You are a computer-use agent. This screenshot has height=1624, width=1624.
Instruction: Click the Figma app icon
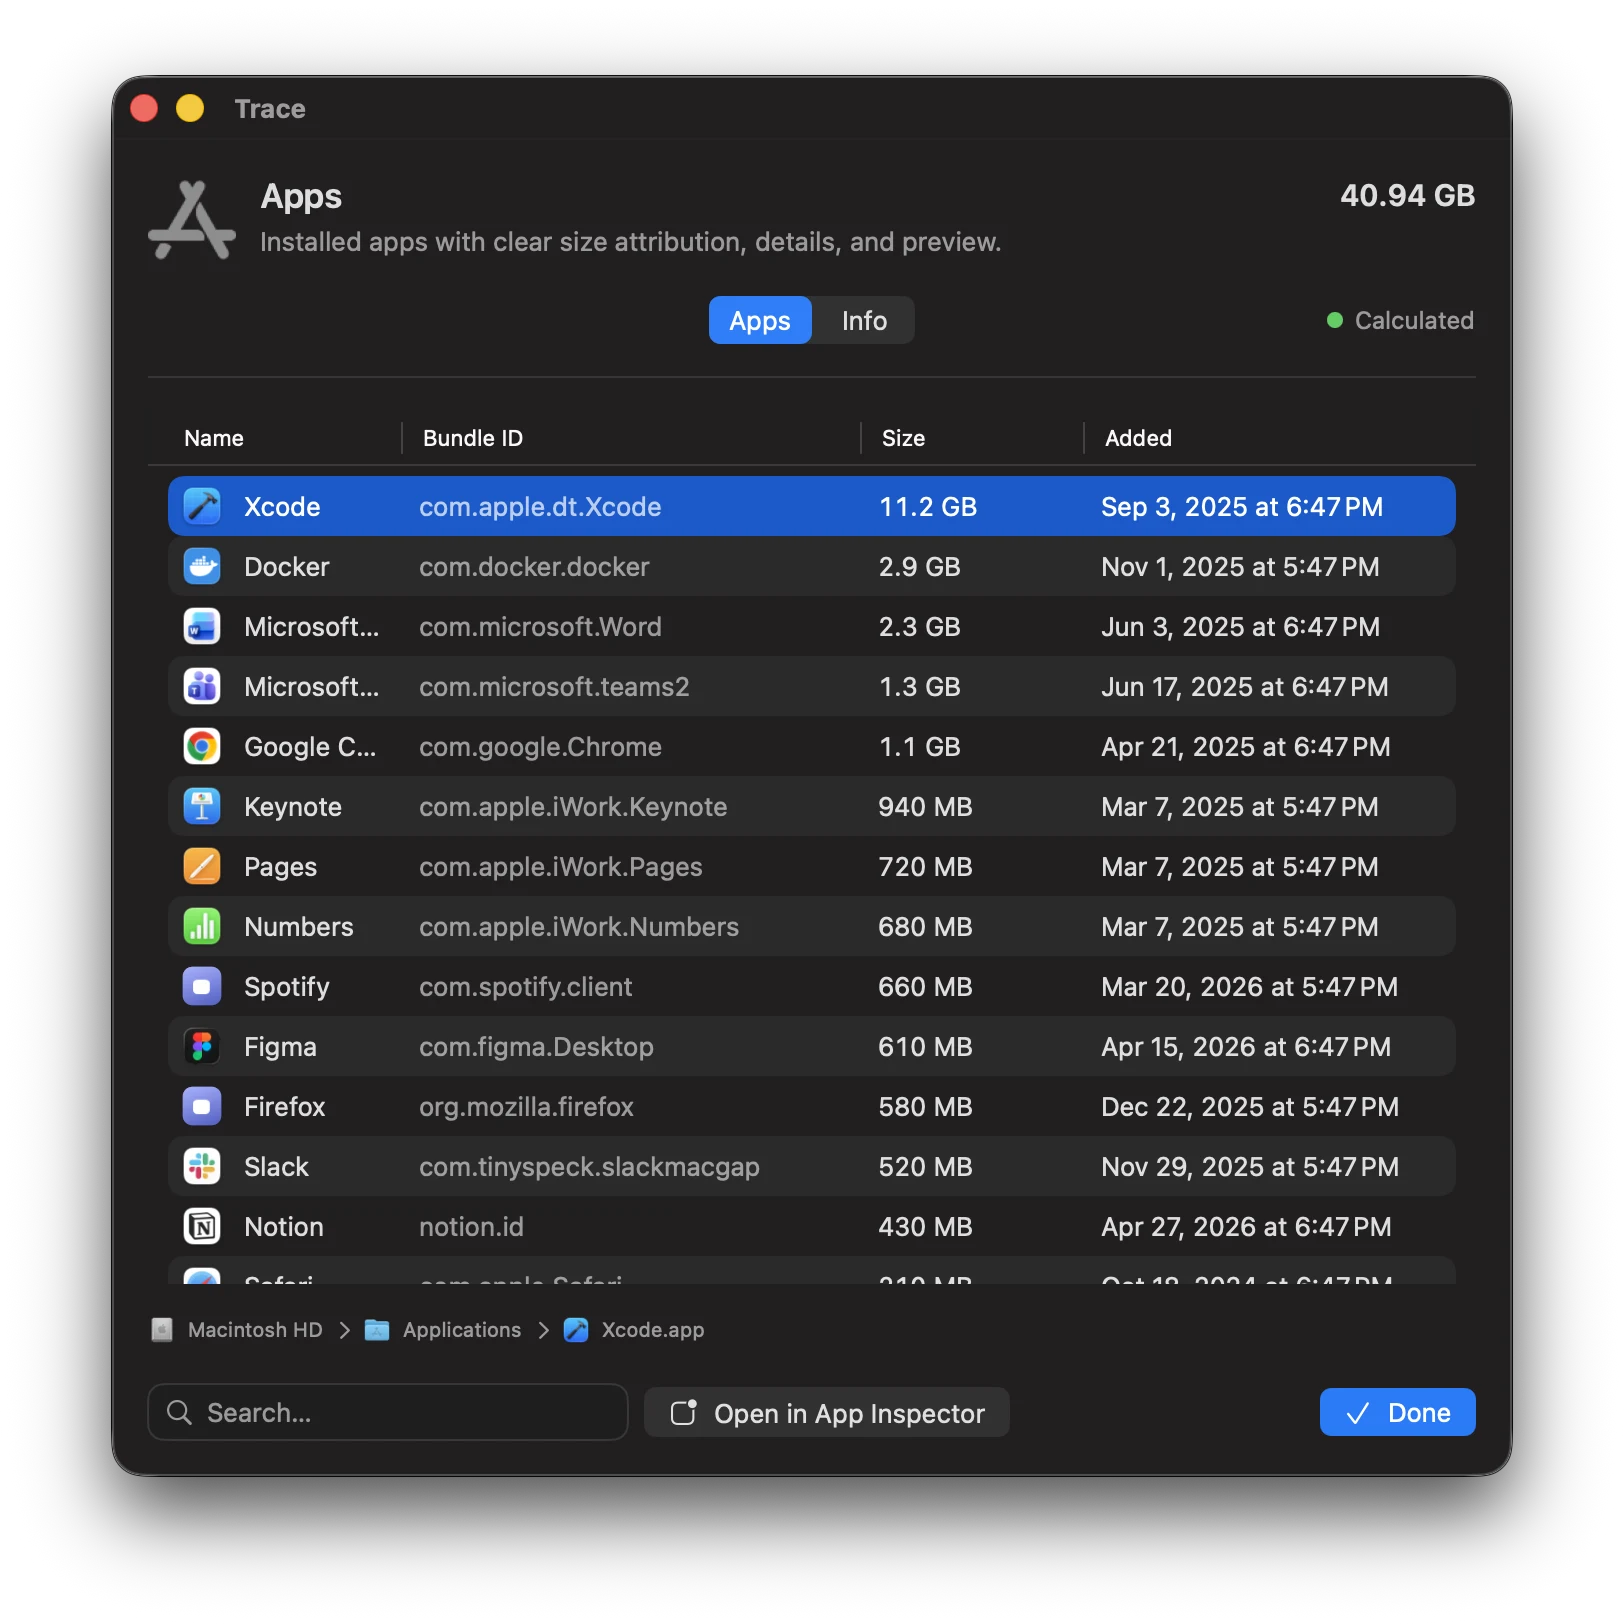click(202, 1047)
